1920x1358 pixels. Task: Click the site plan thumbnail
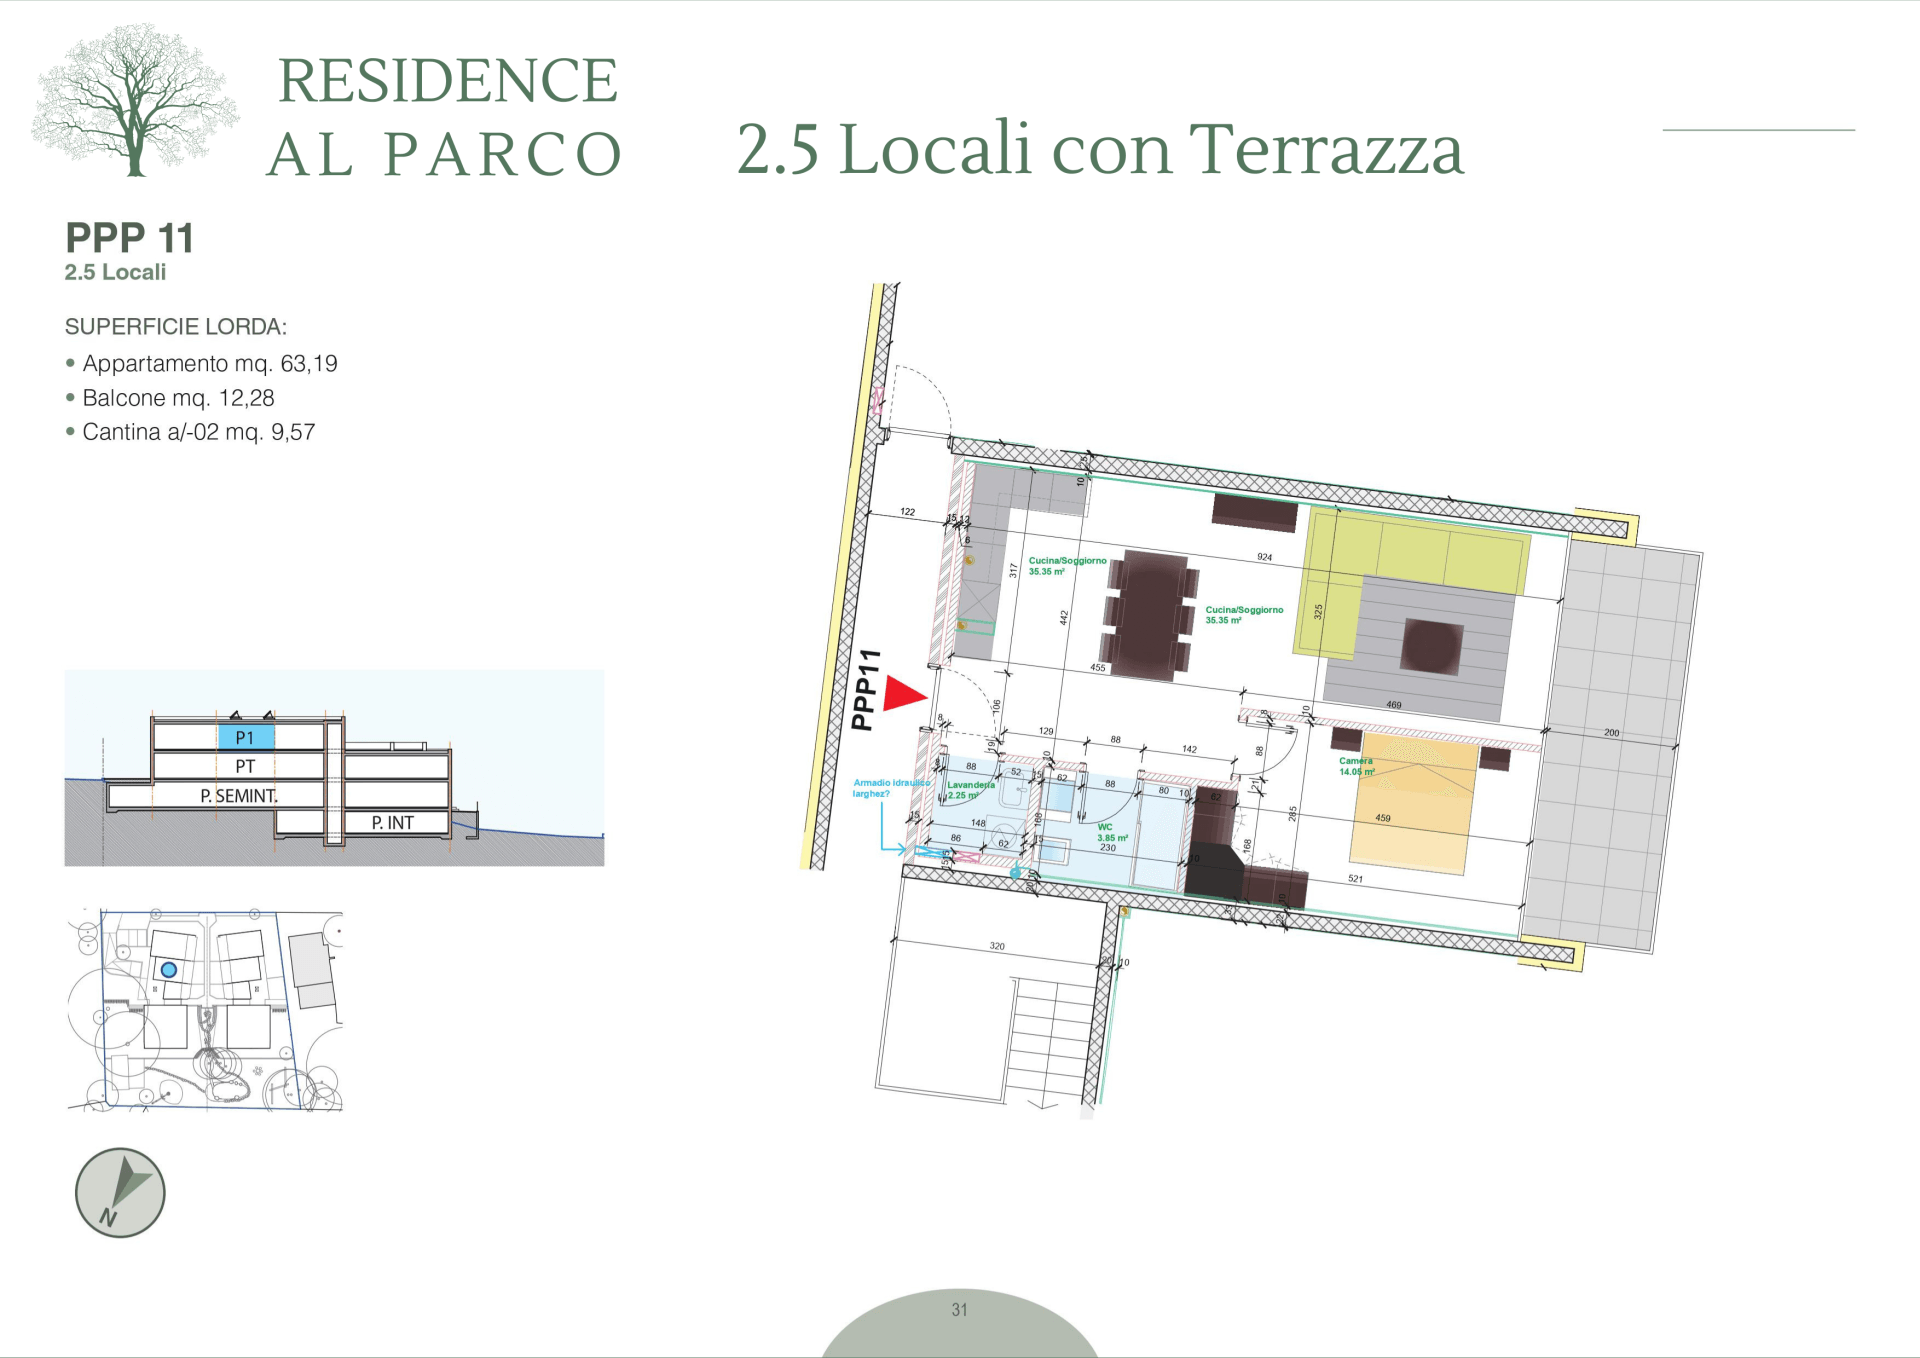click(x=205, y=1010)
